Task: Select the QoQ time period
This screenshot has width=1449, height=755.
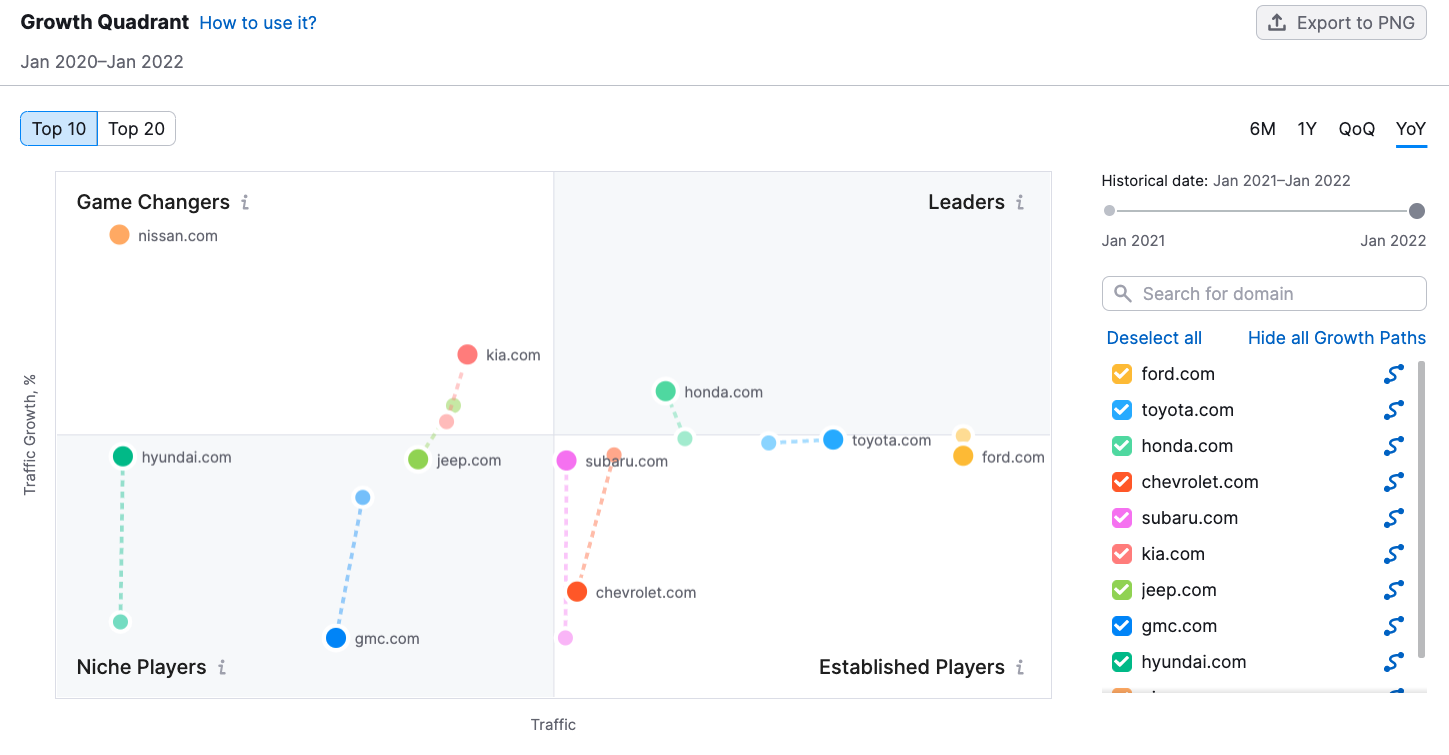Action: [1357, 129]
